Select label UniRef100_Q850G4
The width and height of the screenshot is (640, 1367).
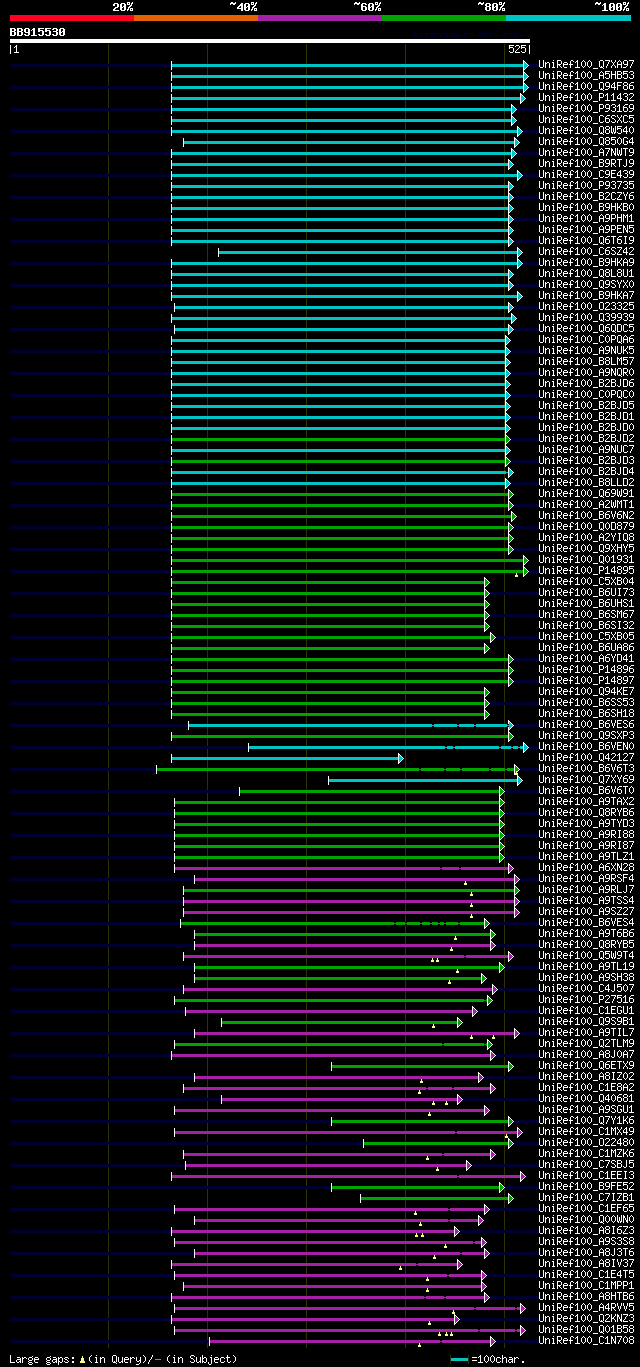[586, 141]
